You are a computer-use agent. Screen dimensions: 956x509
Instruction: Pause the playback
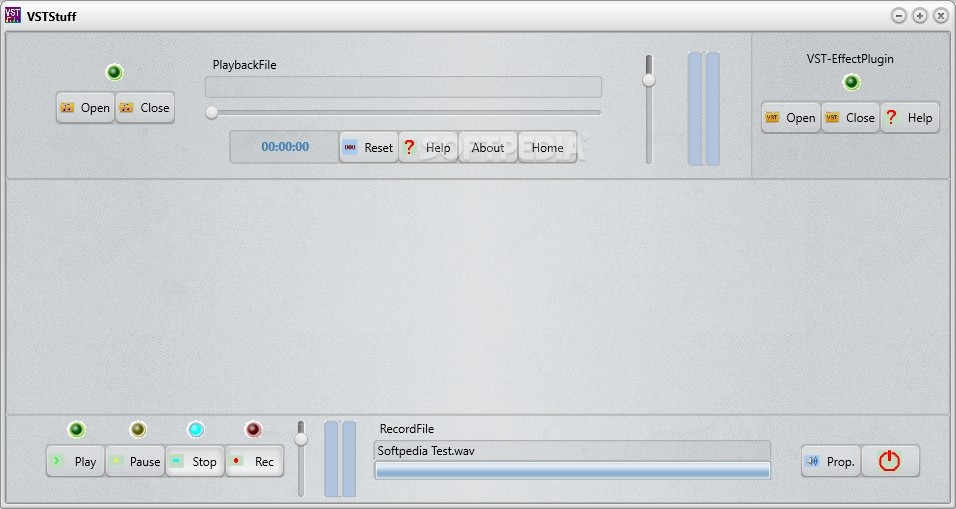(x=135, y=461)
